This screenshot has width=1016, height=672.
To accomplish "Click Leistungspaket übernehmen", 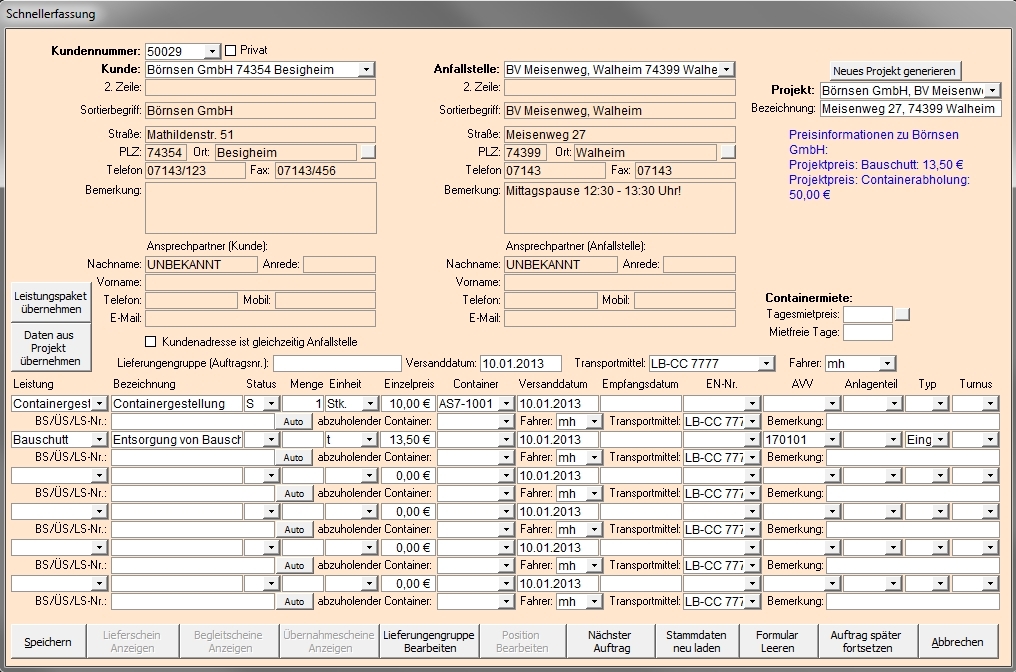I will click(x=47, y=303).
